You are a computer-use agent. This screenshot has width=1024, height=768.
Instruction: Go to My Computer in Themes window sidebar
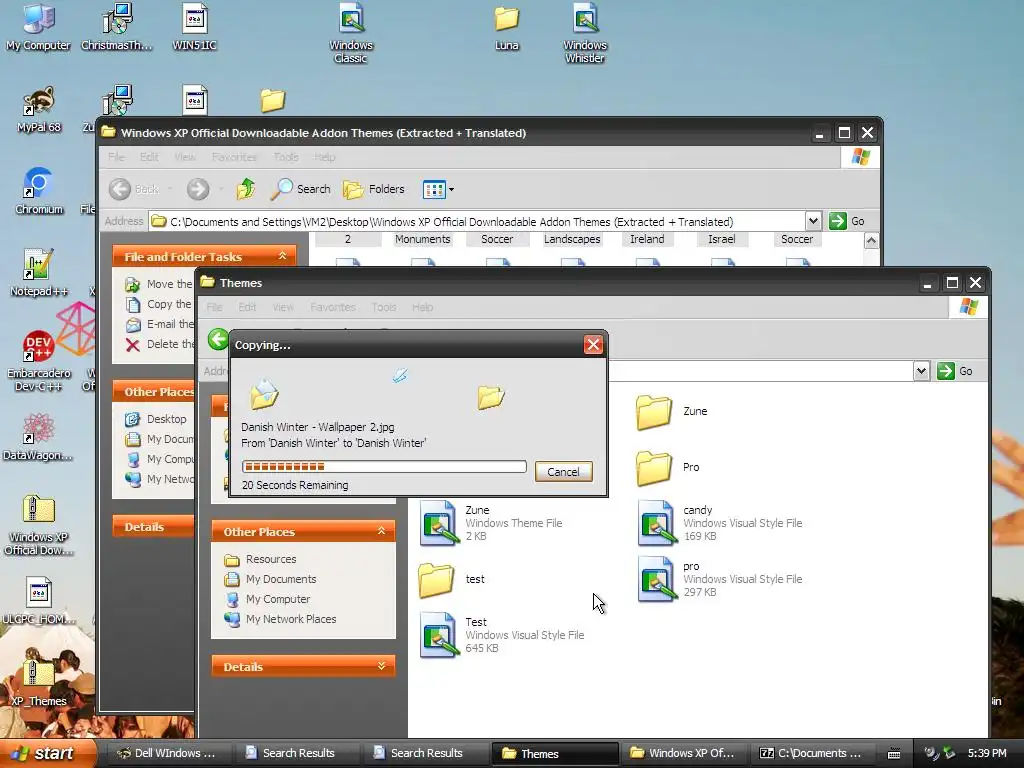[x=267, y=599]
